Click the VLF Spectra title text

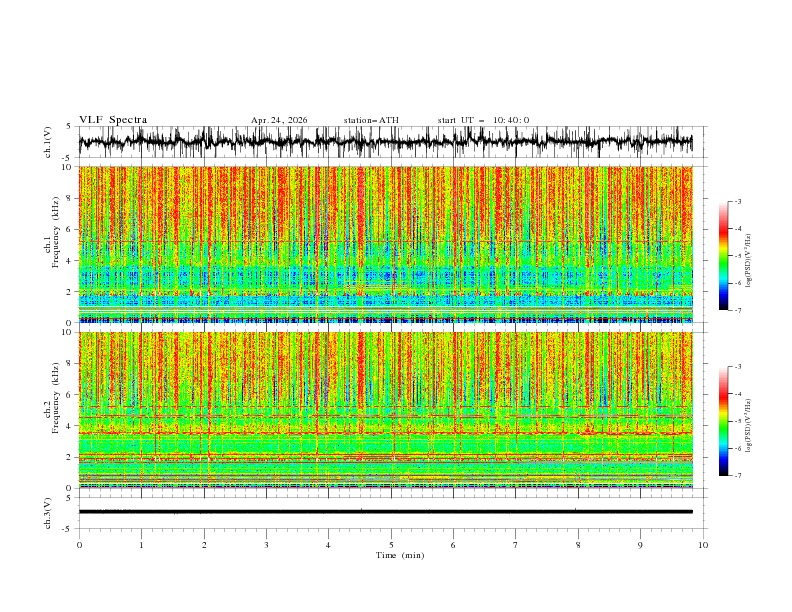113,120
